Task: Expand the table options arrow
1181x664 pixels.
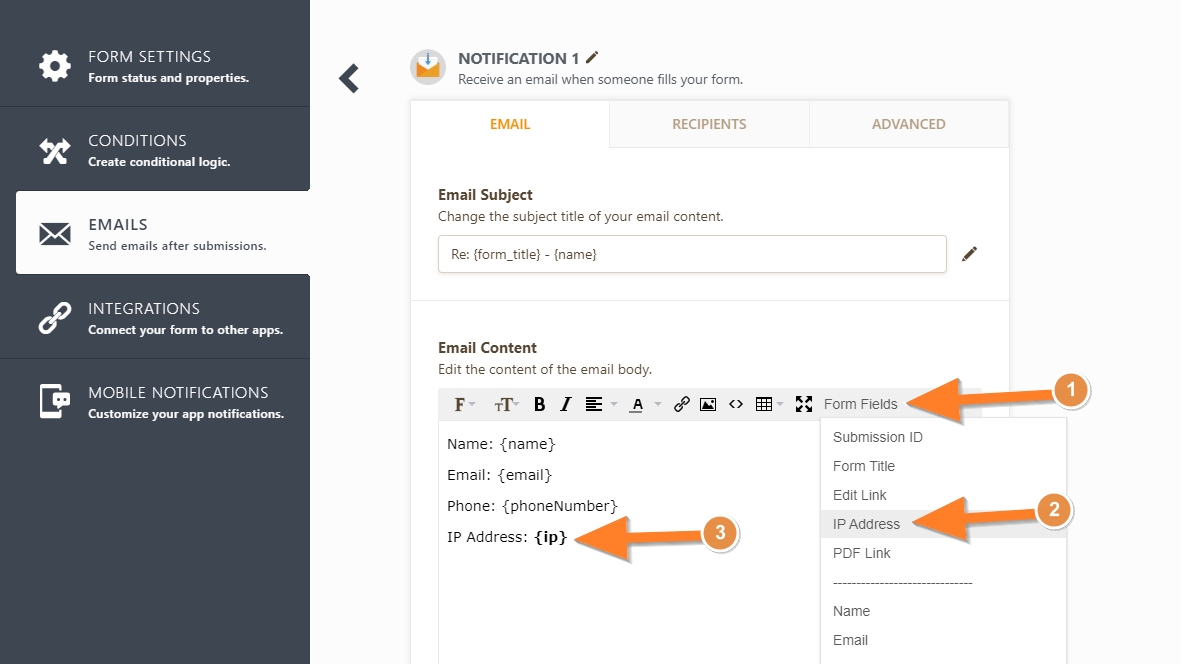Action: coord(780,405)
